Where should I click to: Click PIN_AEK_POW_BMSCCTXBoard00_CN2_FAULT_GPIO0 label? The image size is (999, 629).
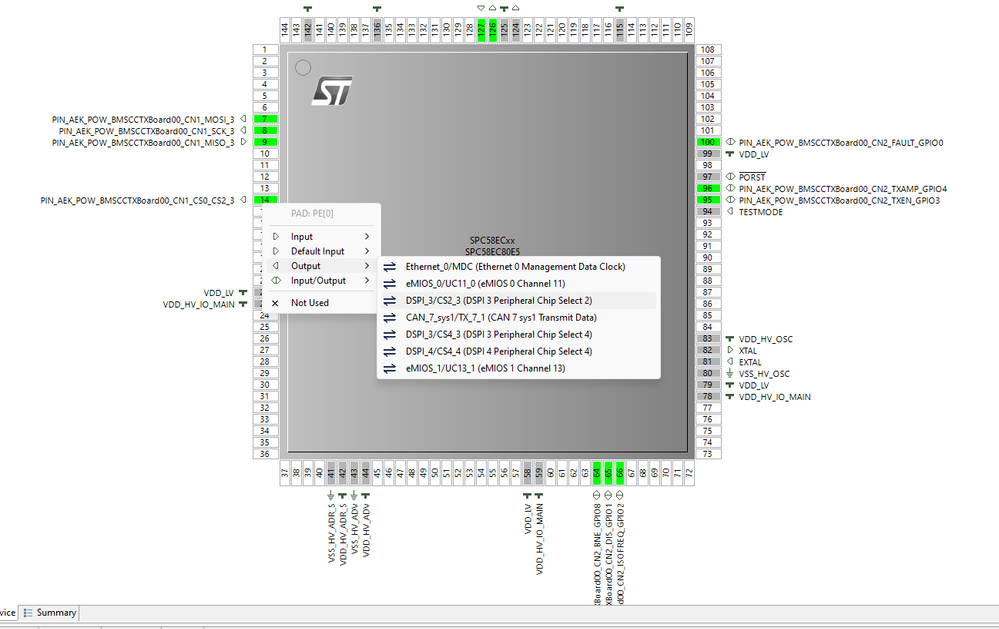(x=841, y=143)
